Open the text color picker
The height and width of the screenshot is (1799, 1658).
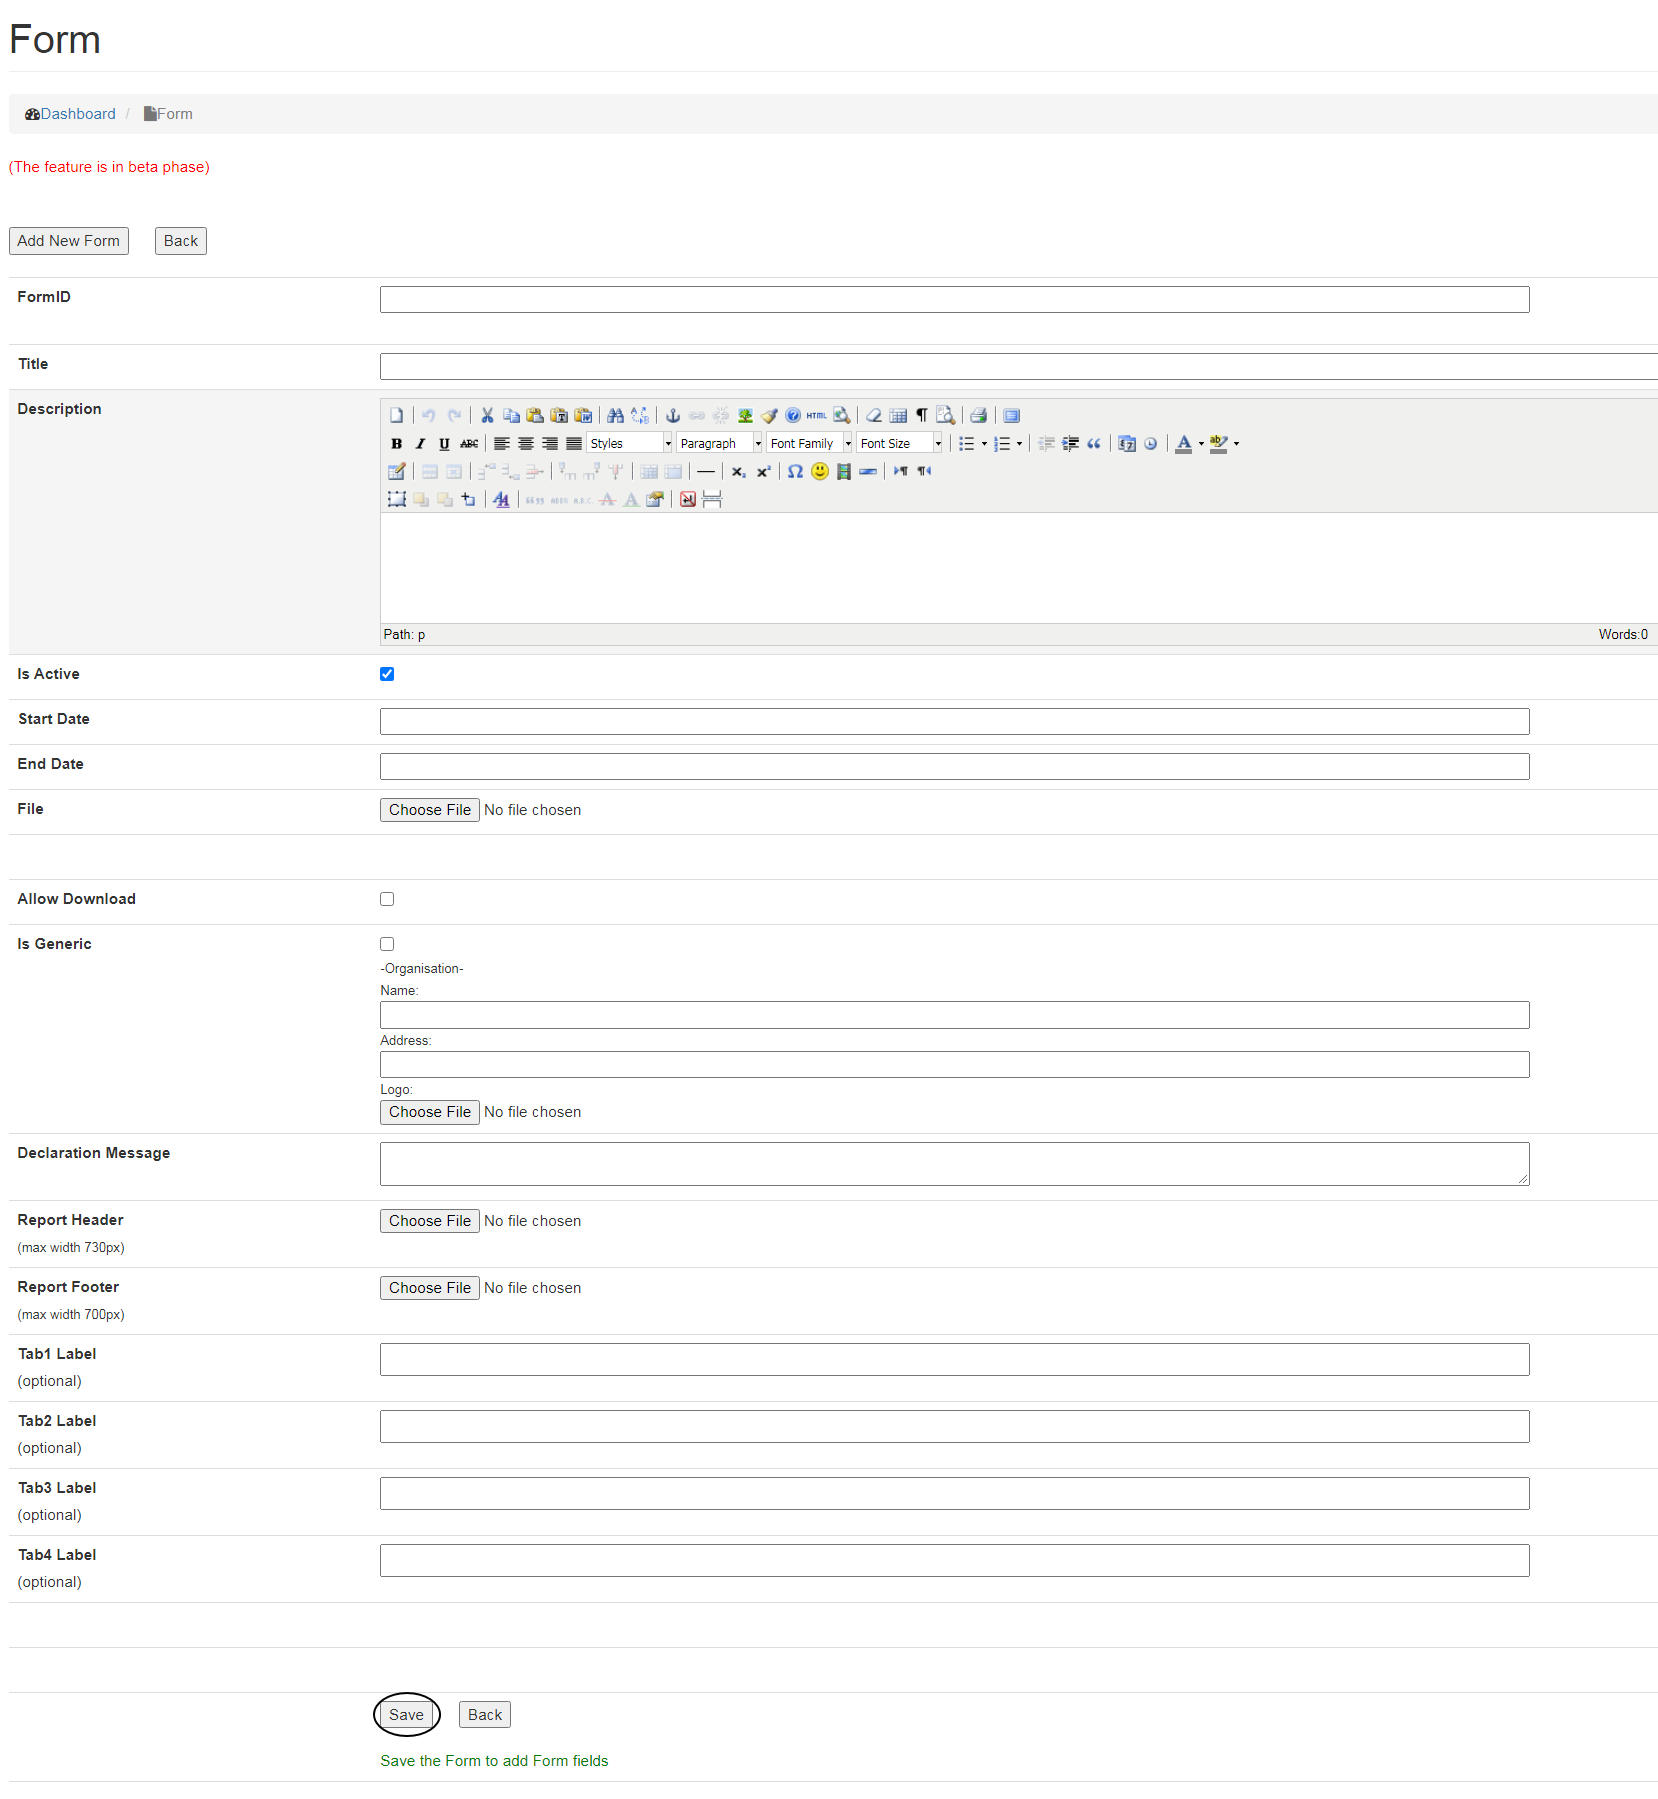(x=1184, y=444)
